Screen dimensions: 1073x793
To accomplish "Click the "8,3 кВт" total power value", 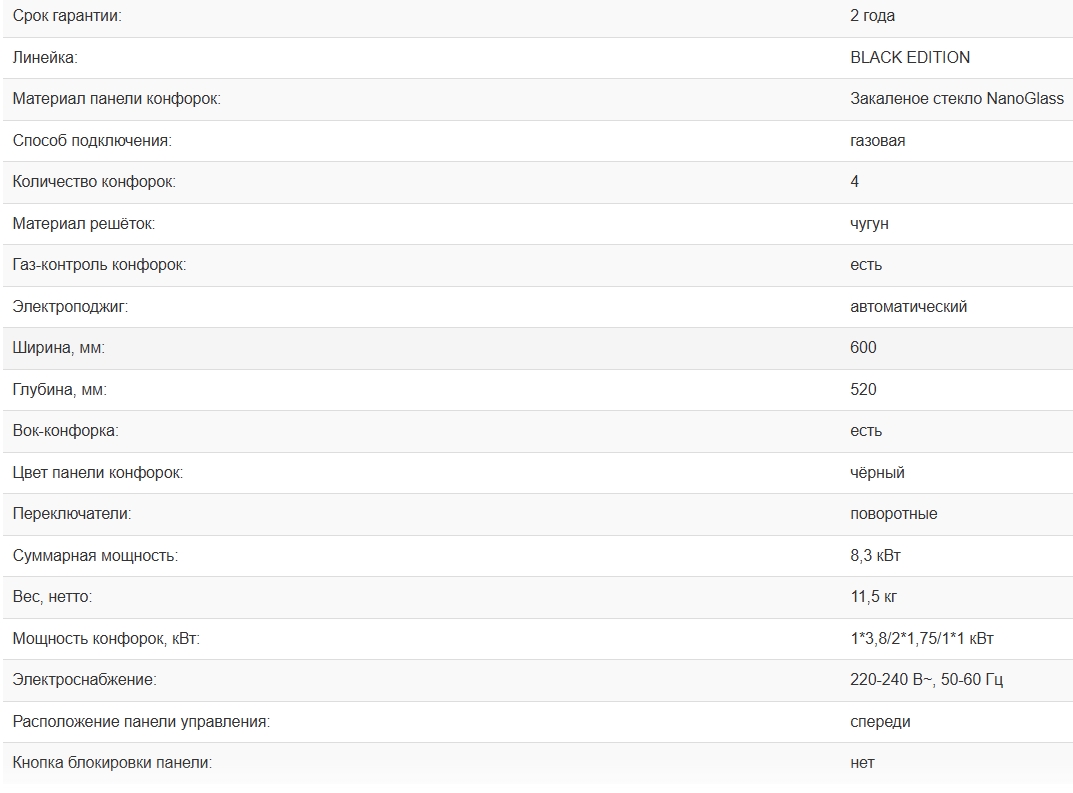I will click(876, 556).
